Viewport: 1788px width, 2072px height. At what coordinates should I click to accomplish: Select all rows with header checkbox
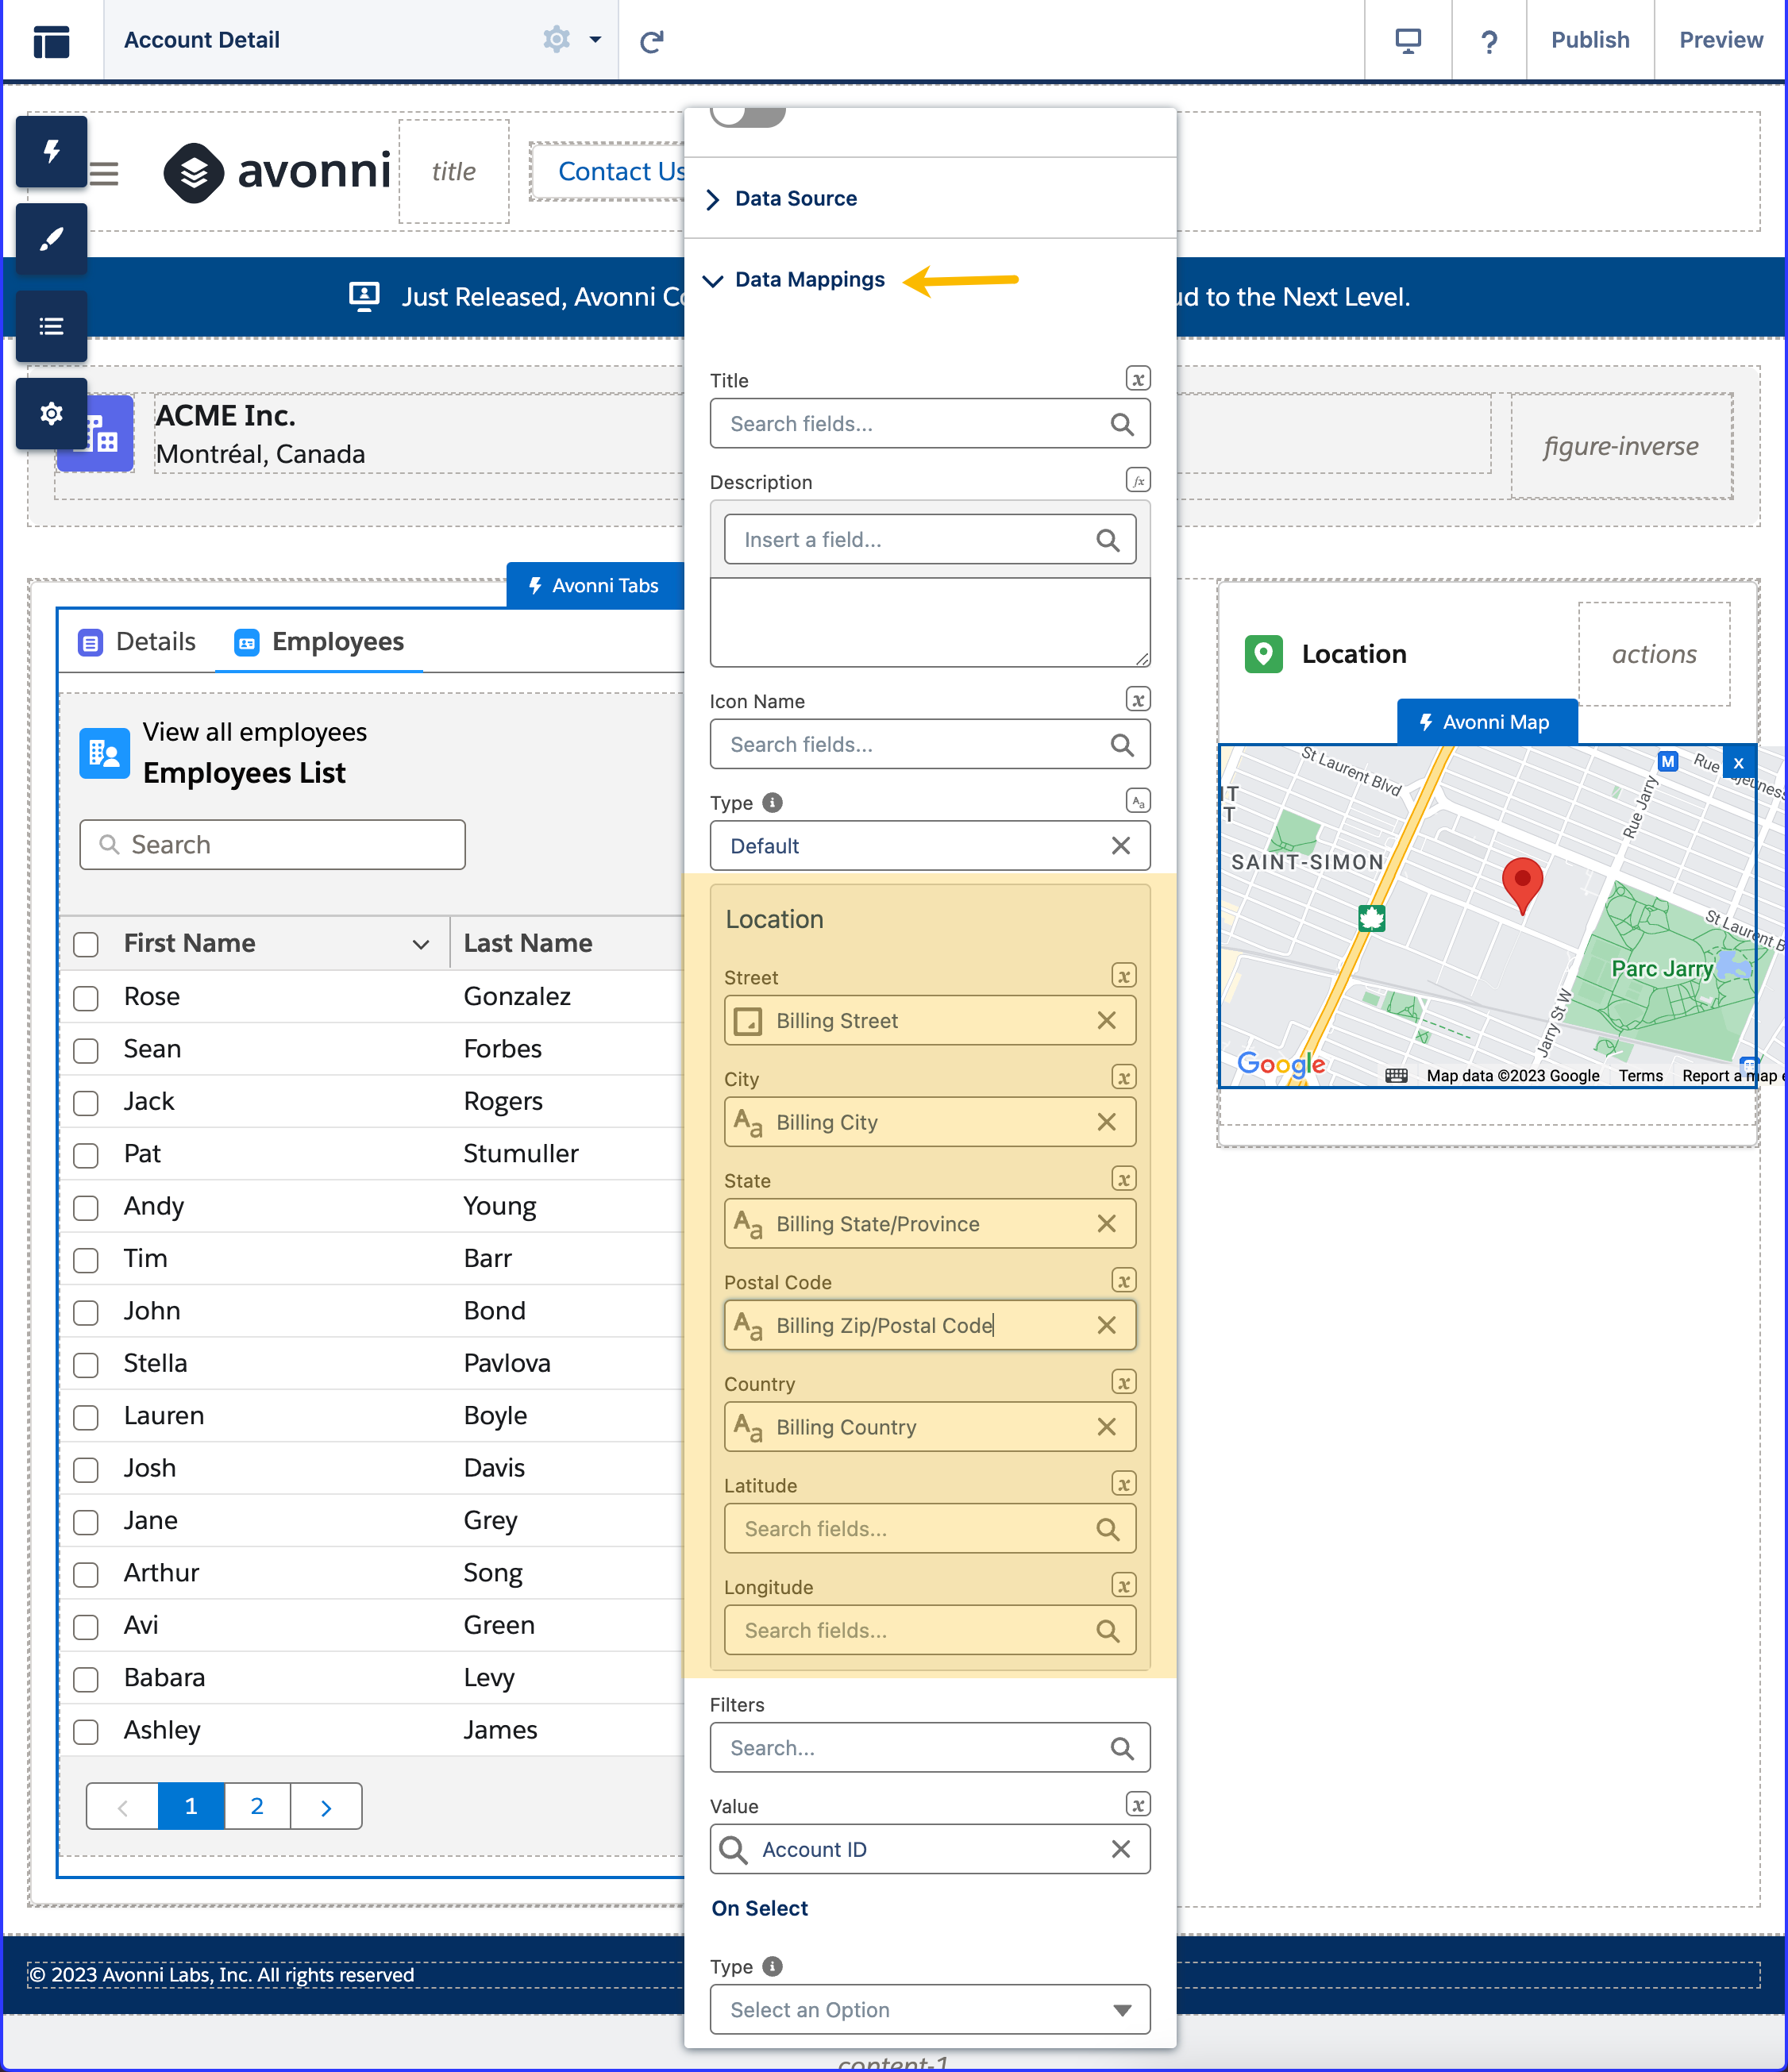[x=86, y=944]
